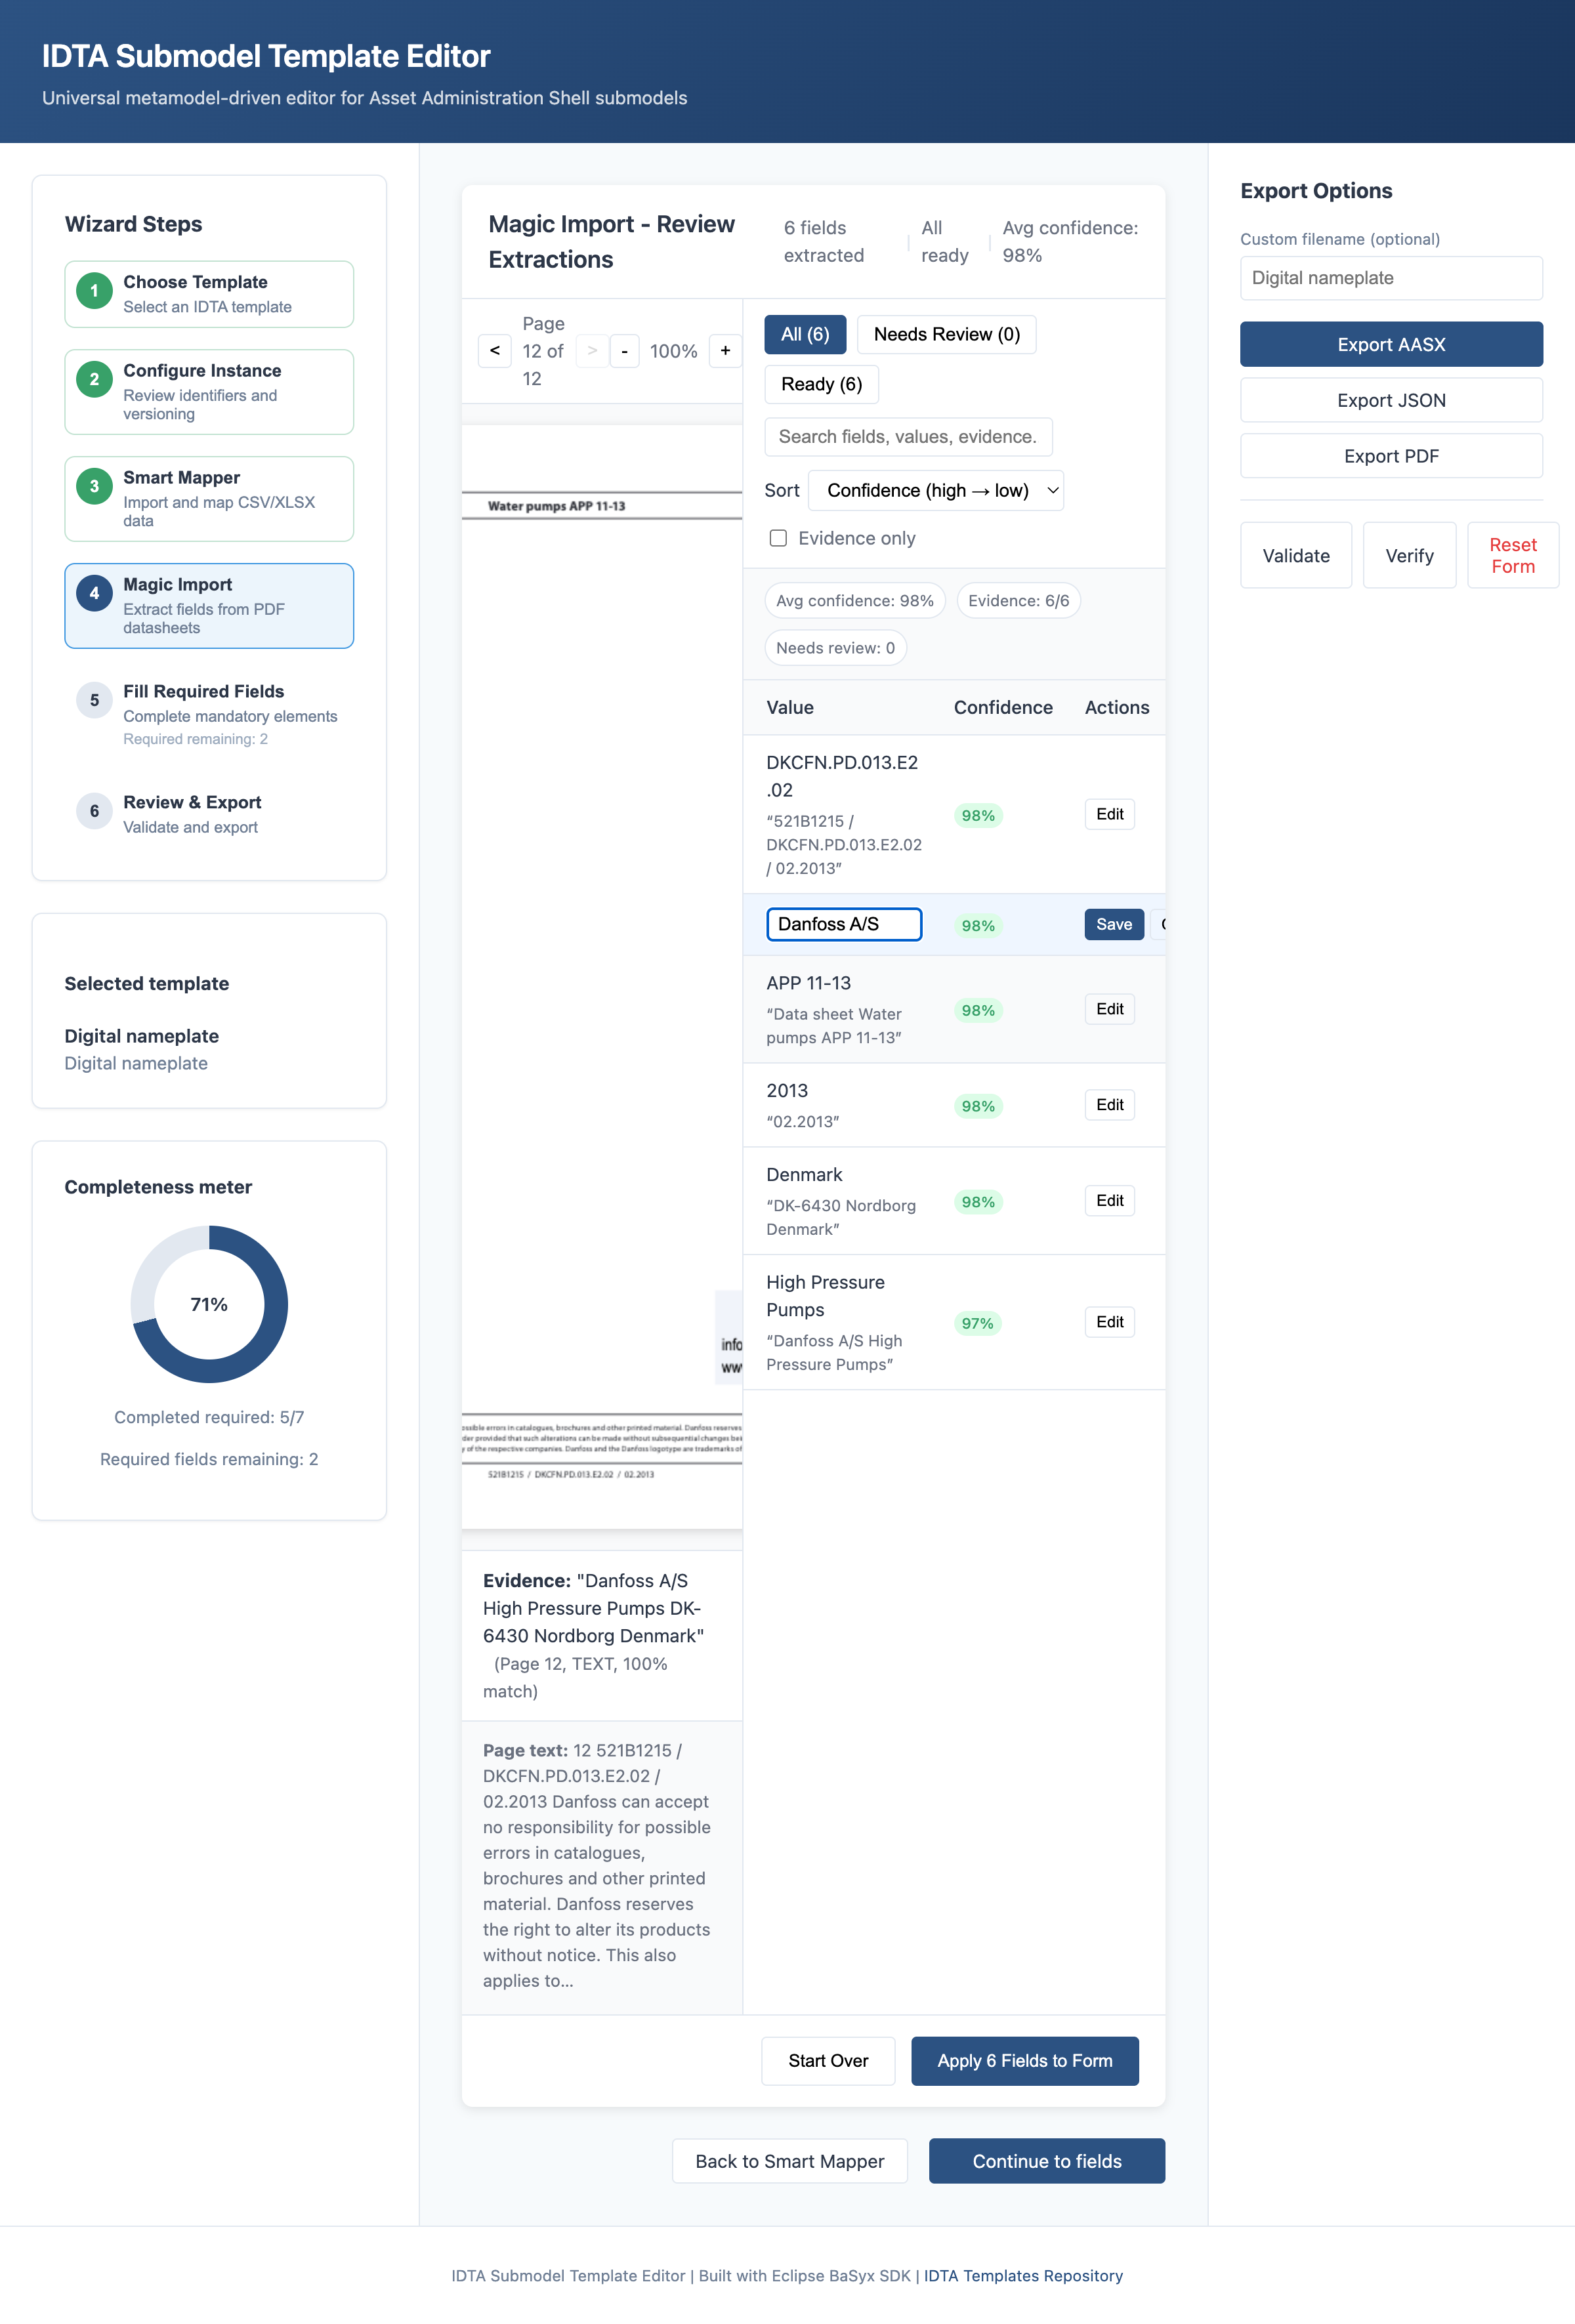Screen dimensions: 1575x2324
Task: Click step 6 Review & Export badge
Action: point(94,811)
